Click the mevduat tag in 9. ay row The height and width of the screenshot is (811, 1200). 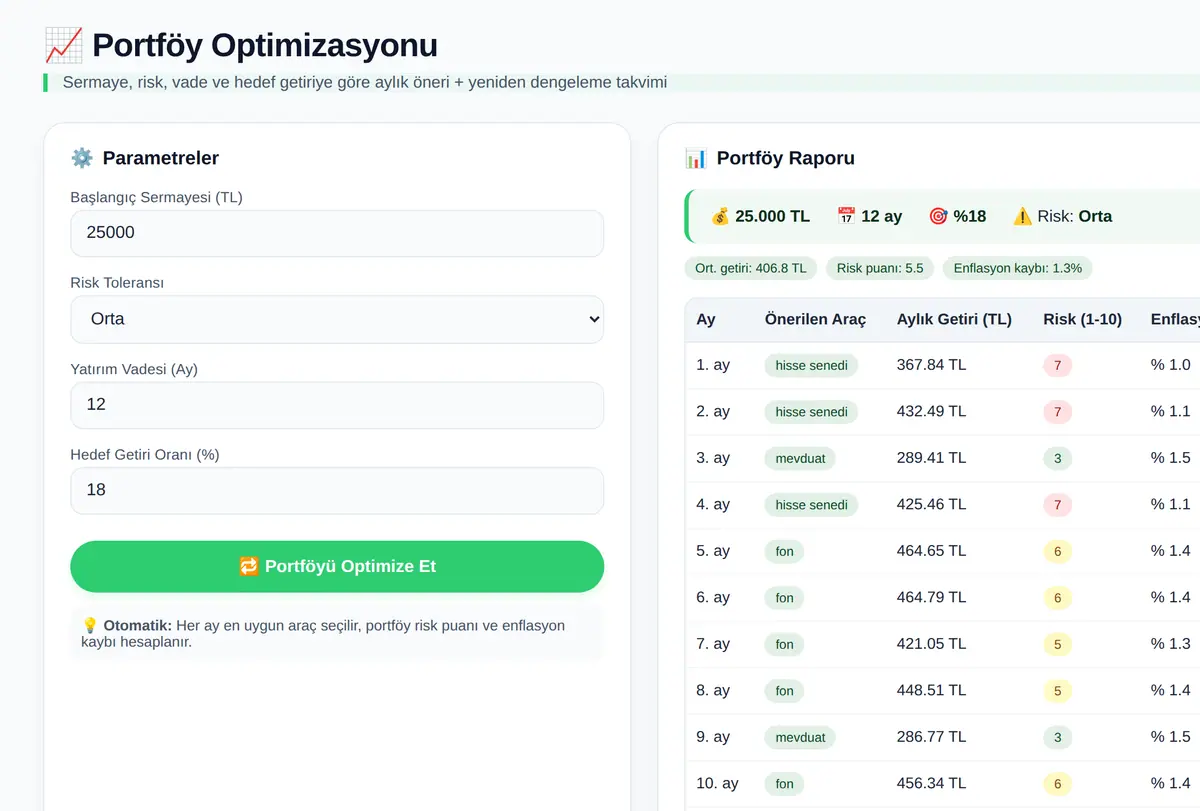tap(800, 738)
